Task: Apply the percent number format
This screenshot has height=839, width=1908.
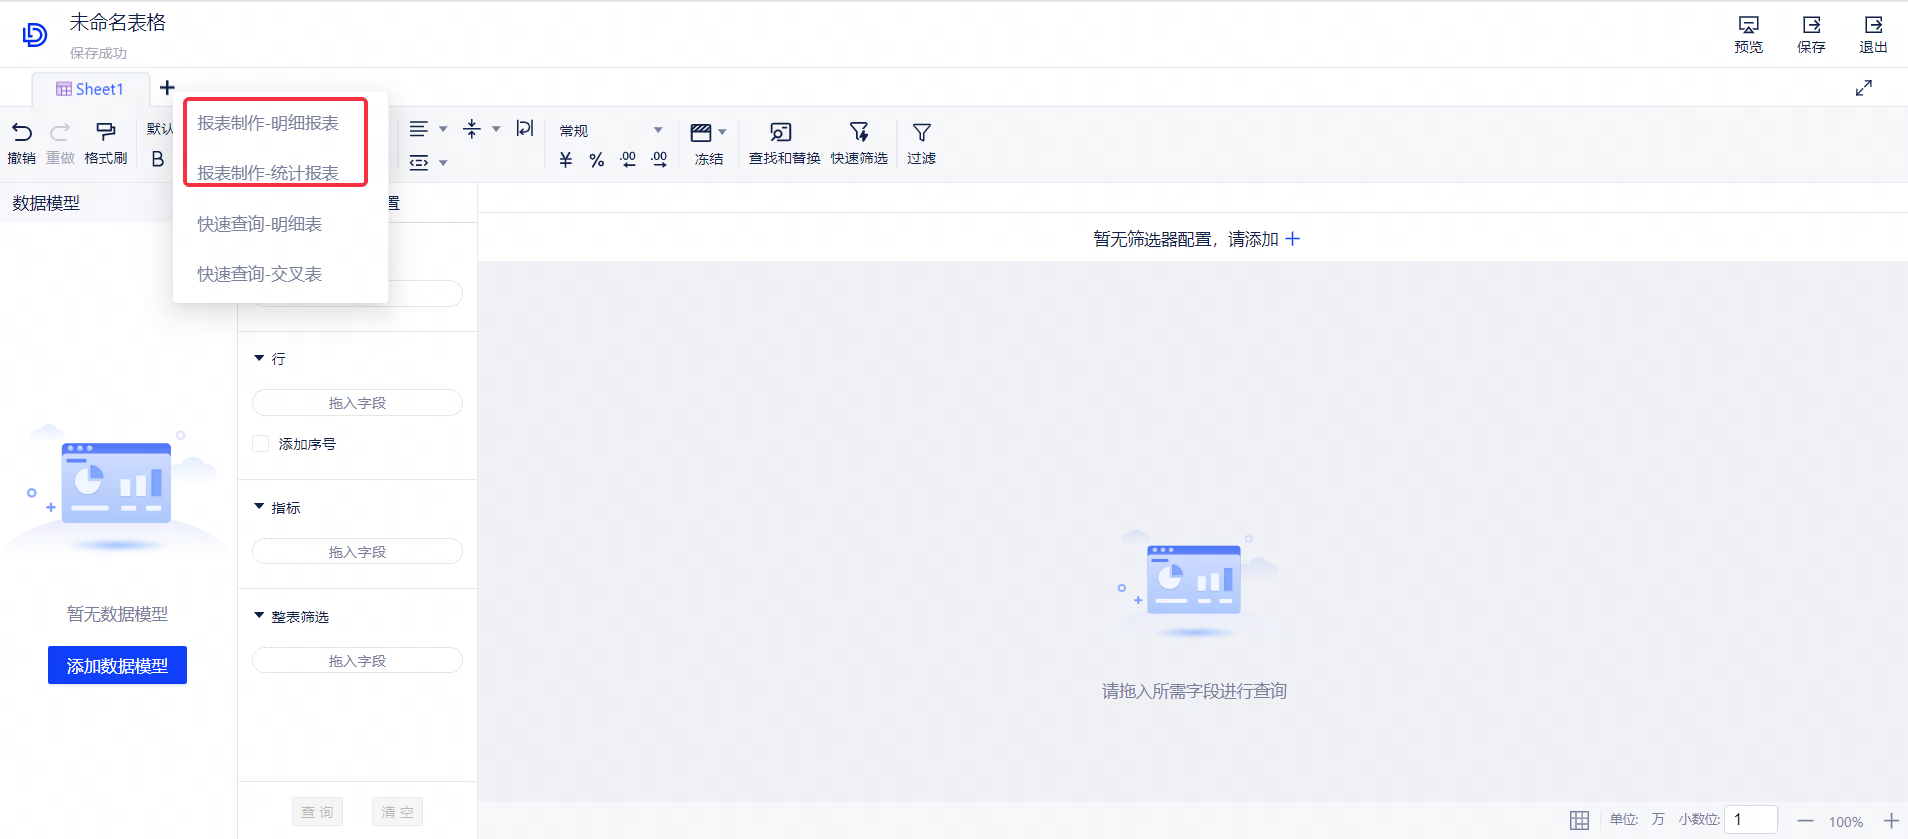Action: 597,160
